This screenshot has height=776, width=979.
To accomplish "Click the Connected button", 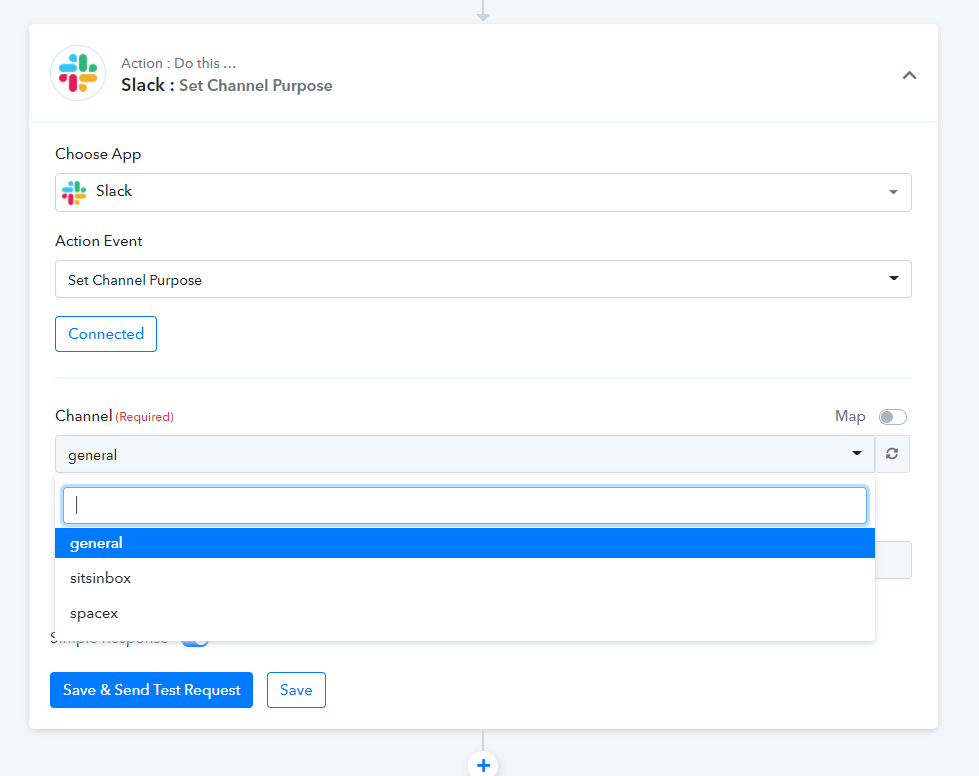I will (x=106, y=334).
